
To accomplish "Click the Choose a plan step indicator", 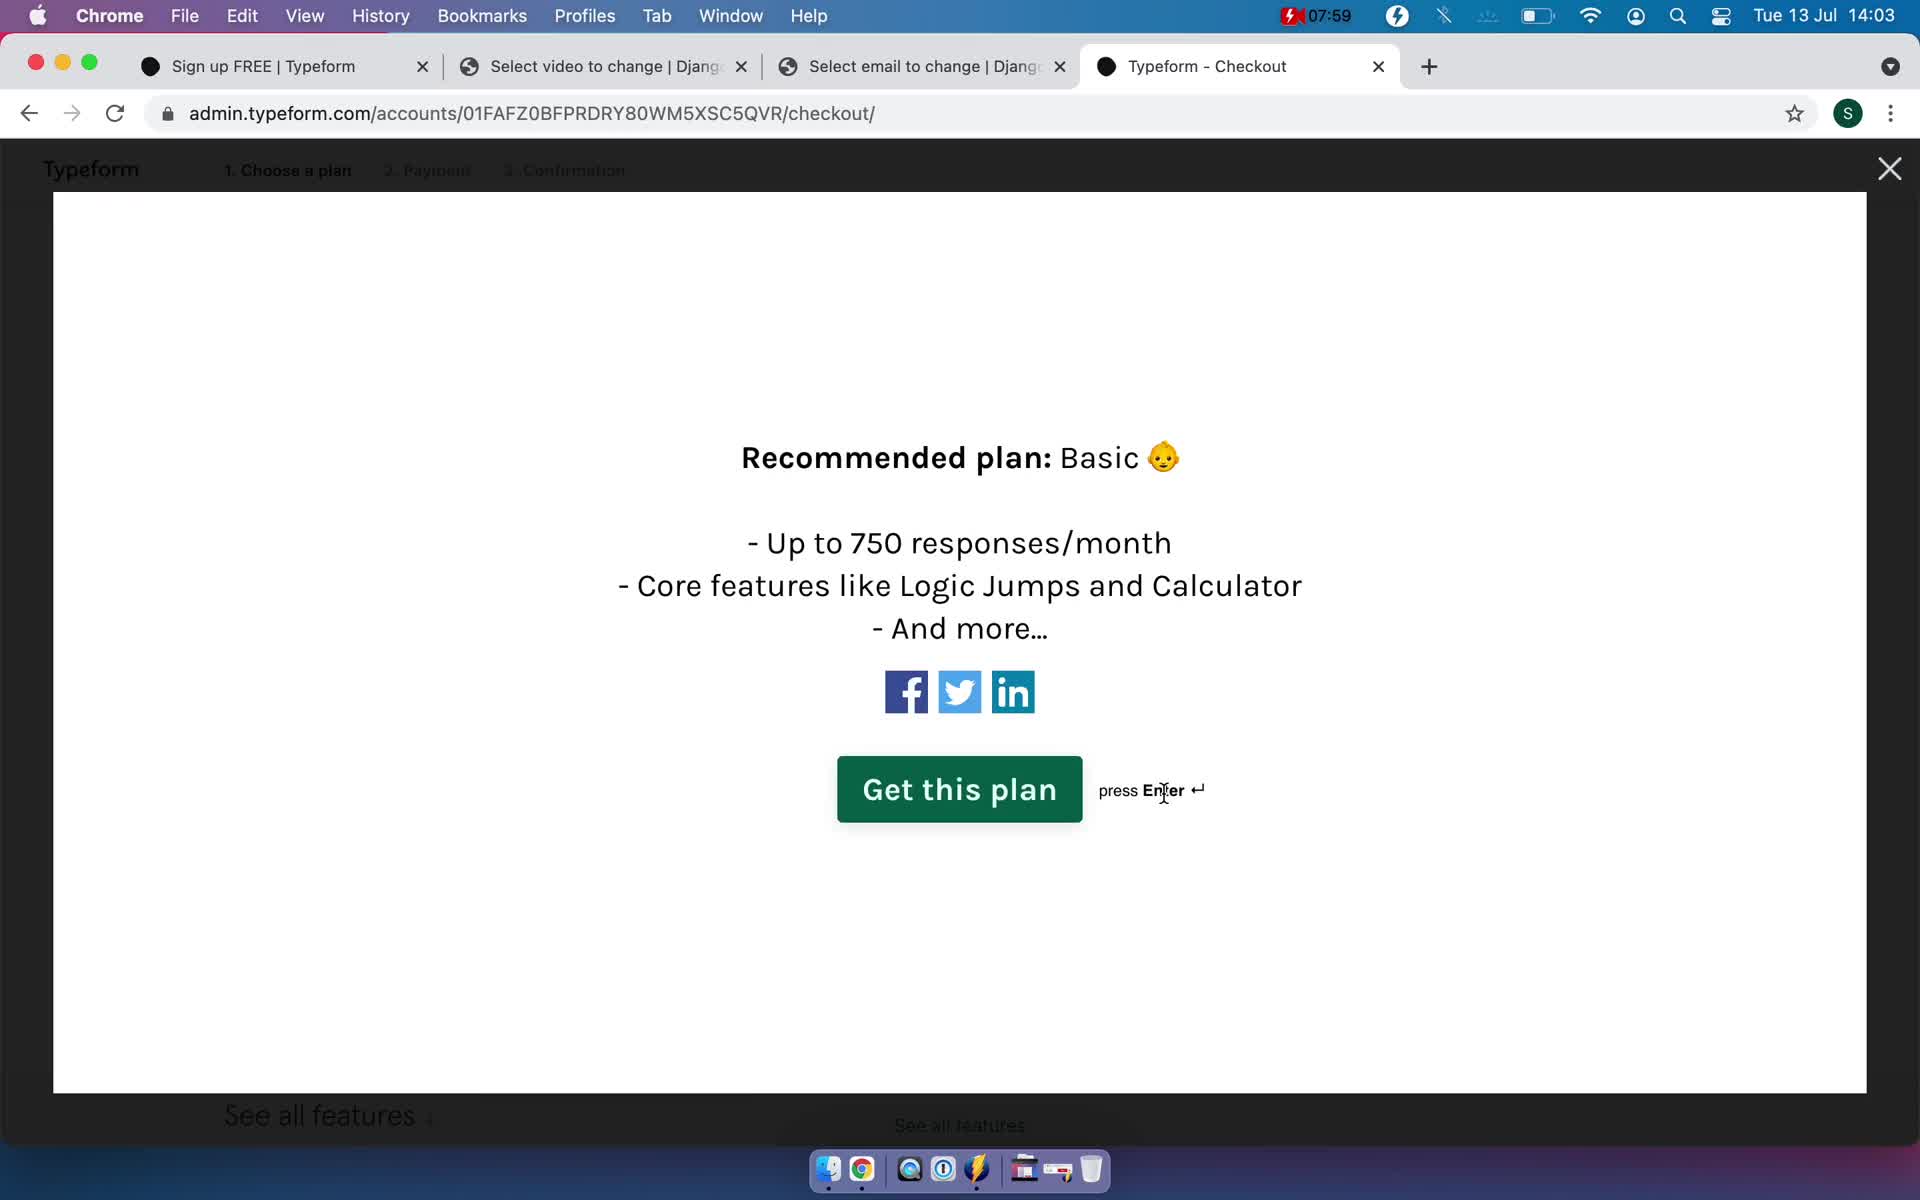I will [x=288, y=169].
